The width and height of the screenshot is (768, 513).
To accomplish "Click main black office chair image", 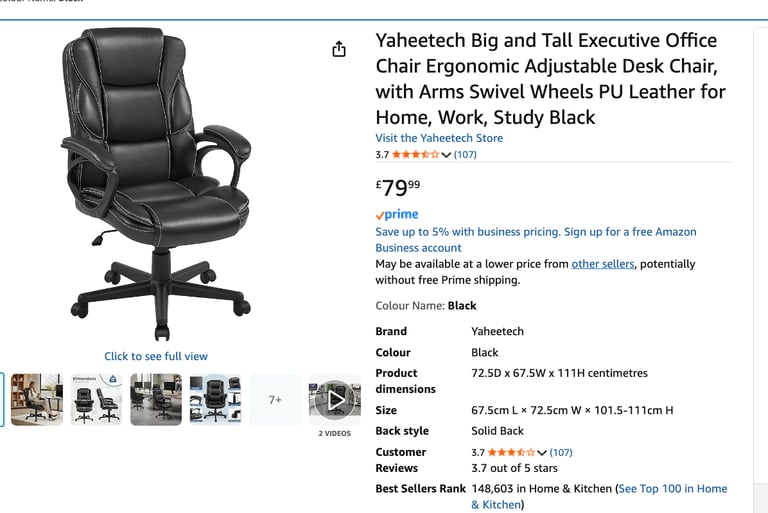I will point(156,184).
